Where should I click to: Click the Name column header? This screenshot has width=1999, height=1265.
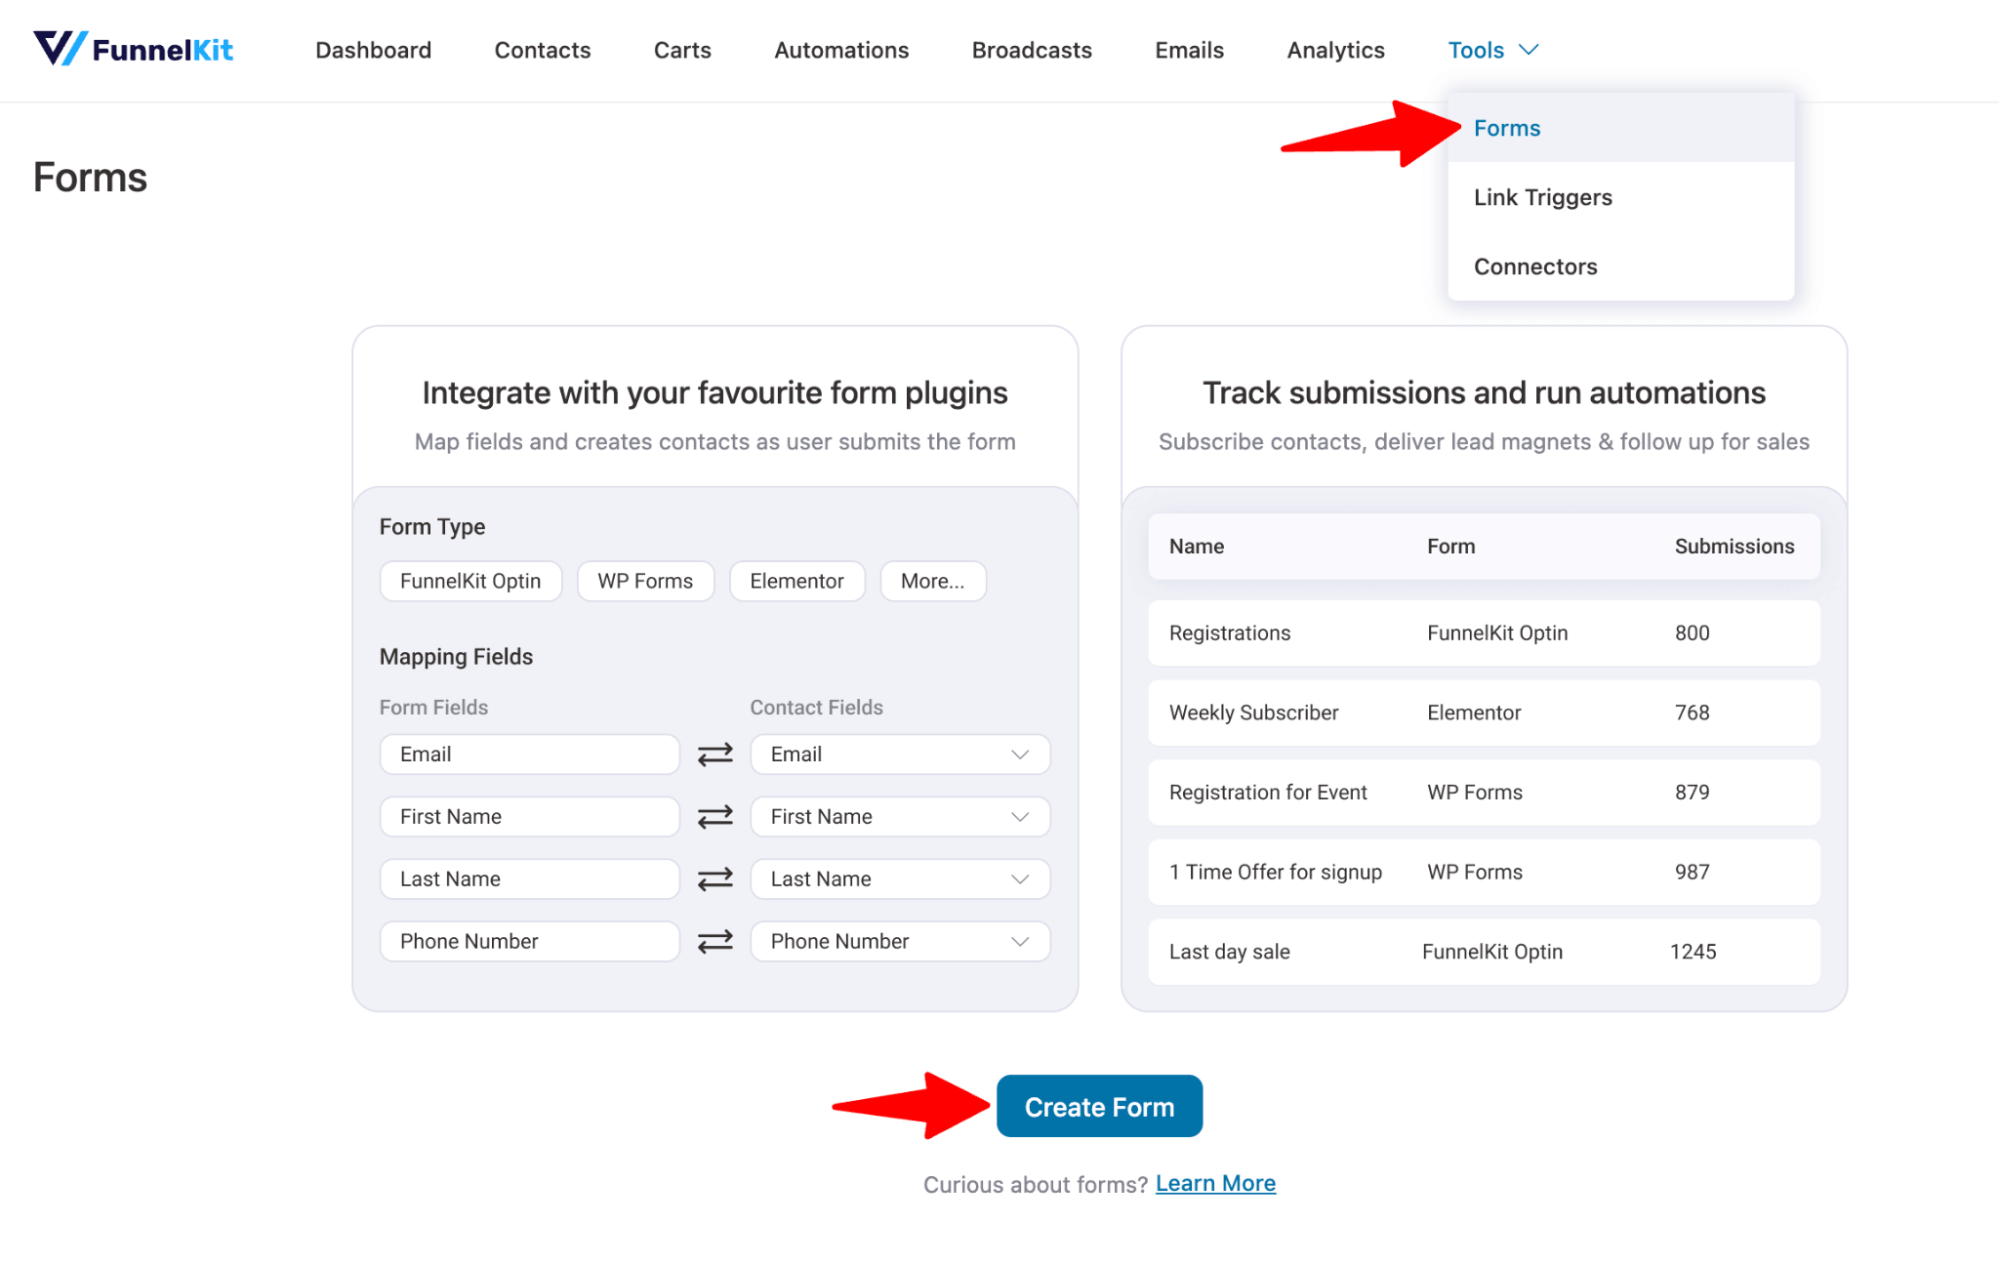tap(1196, 546)
